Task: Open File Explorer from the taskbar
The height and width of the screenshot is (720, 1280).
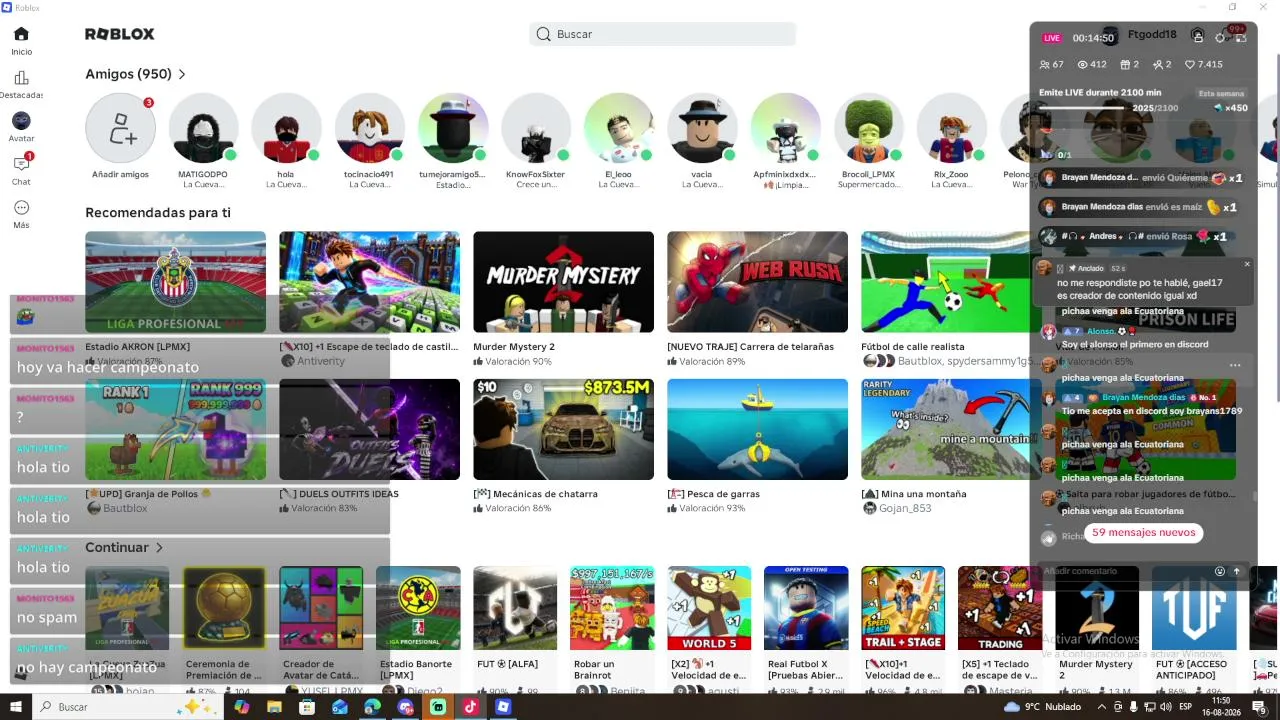Action: pos(274,707)
